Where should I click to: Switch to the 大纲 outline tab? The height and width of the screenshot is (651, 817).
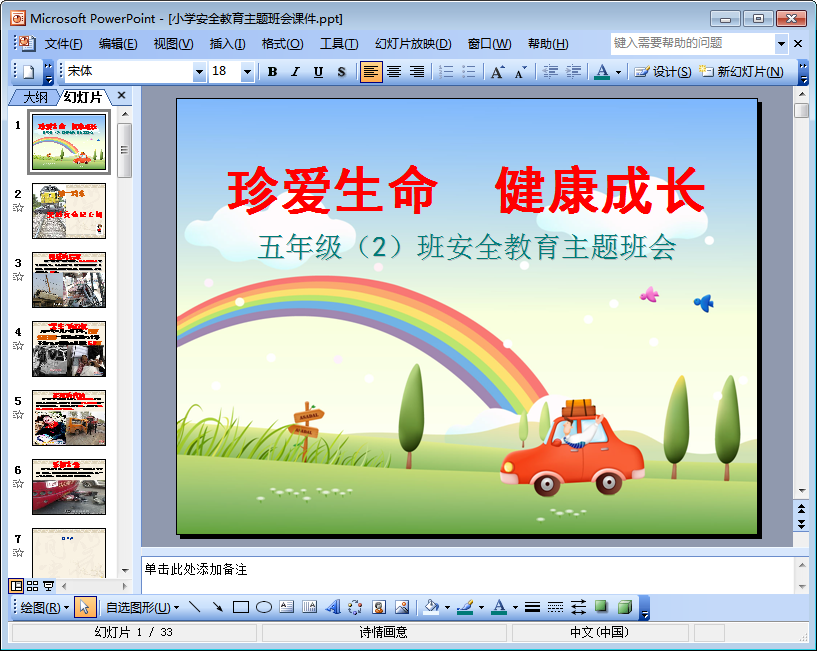point(35,97)
